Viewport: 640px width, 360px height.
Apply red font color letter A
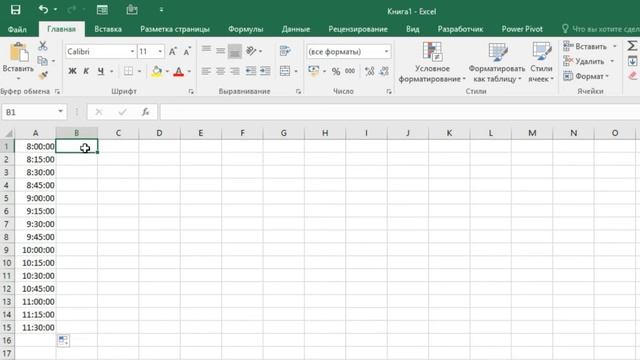[178, 72]
